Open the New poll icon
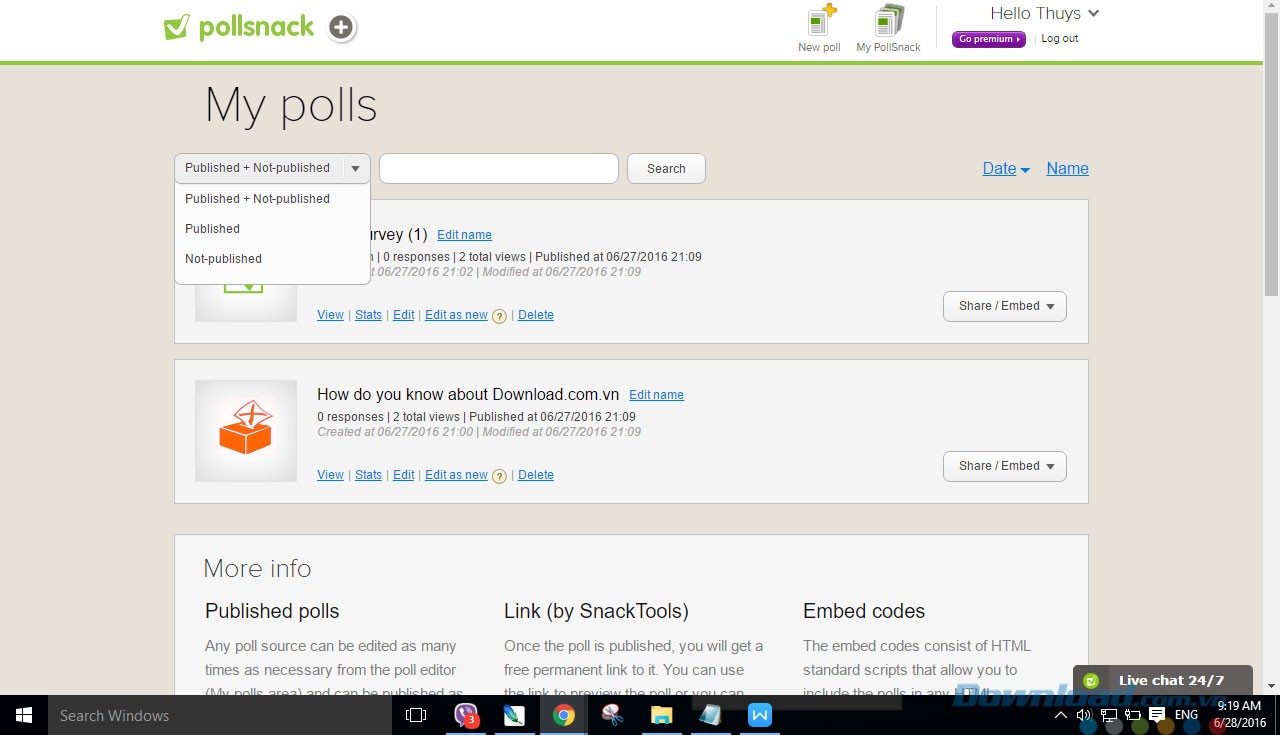This screenshot has height=735, width=1280. [820, 22]
